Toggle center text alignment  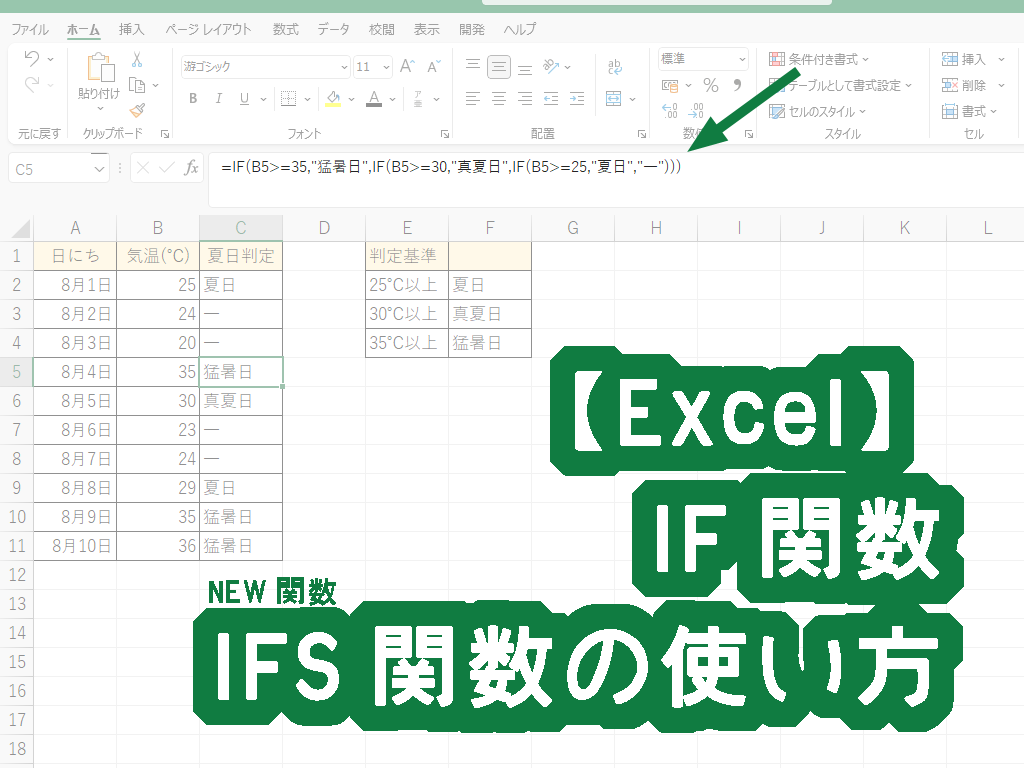pyautogui.click(x=499, y=99)
